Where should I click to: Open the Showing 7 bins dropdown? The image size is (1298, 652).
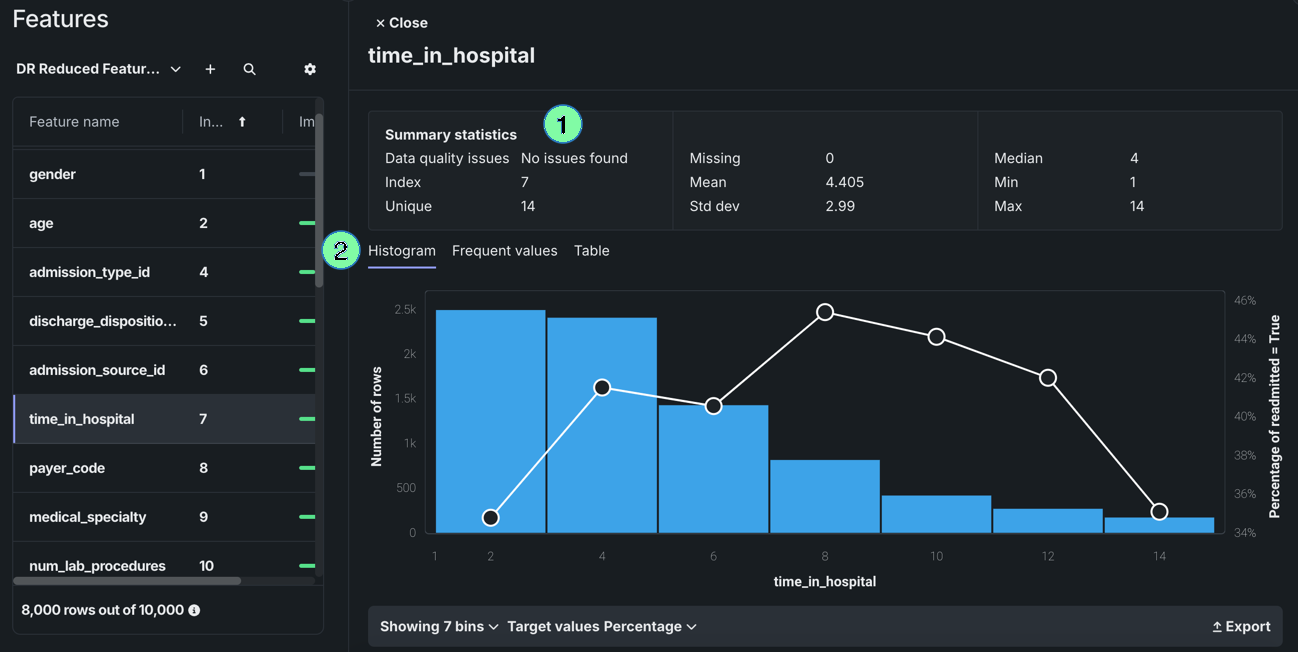point(439,627)
